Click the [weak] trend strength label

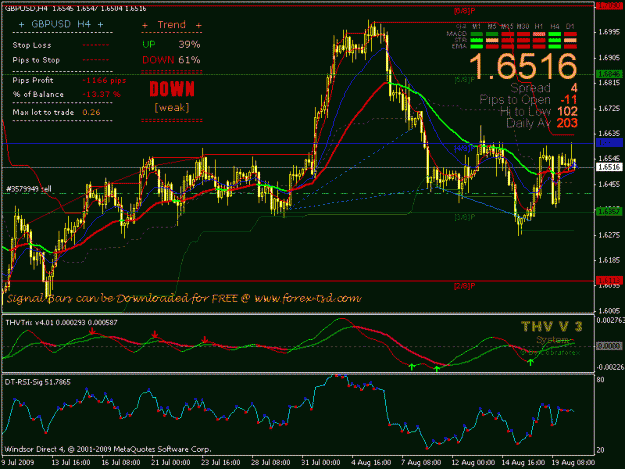172,108
